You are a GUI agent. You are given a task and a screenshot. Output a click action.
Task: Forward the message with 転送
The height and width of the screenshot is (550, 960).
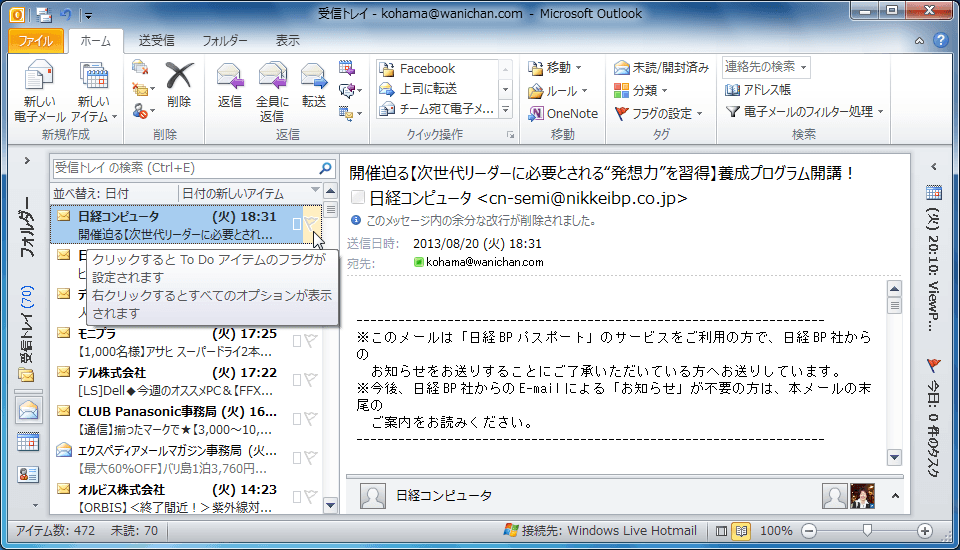(313, 86)
